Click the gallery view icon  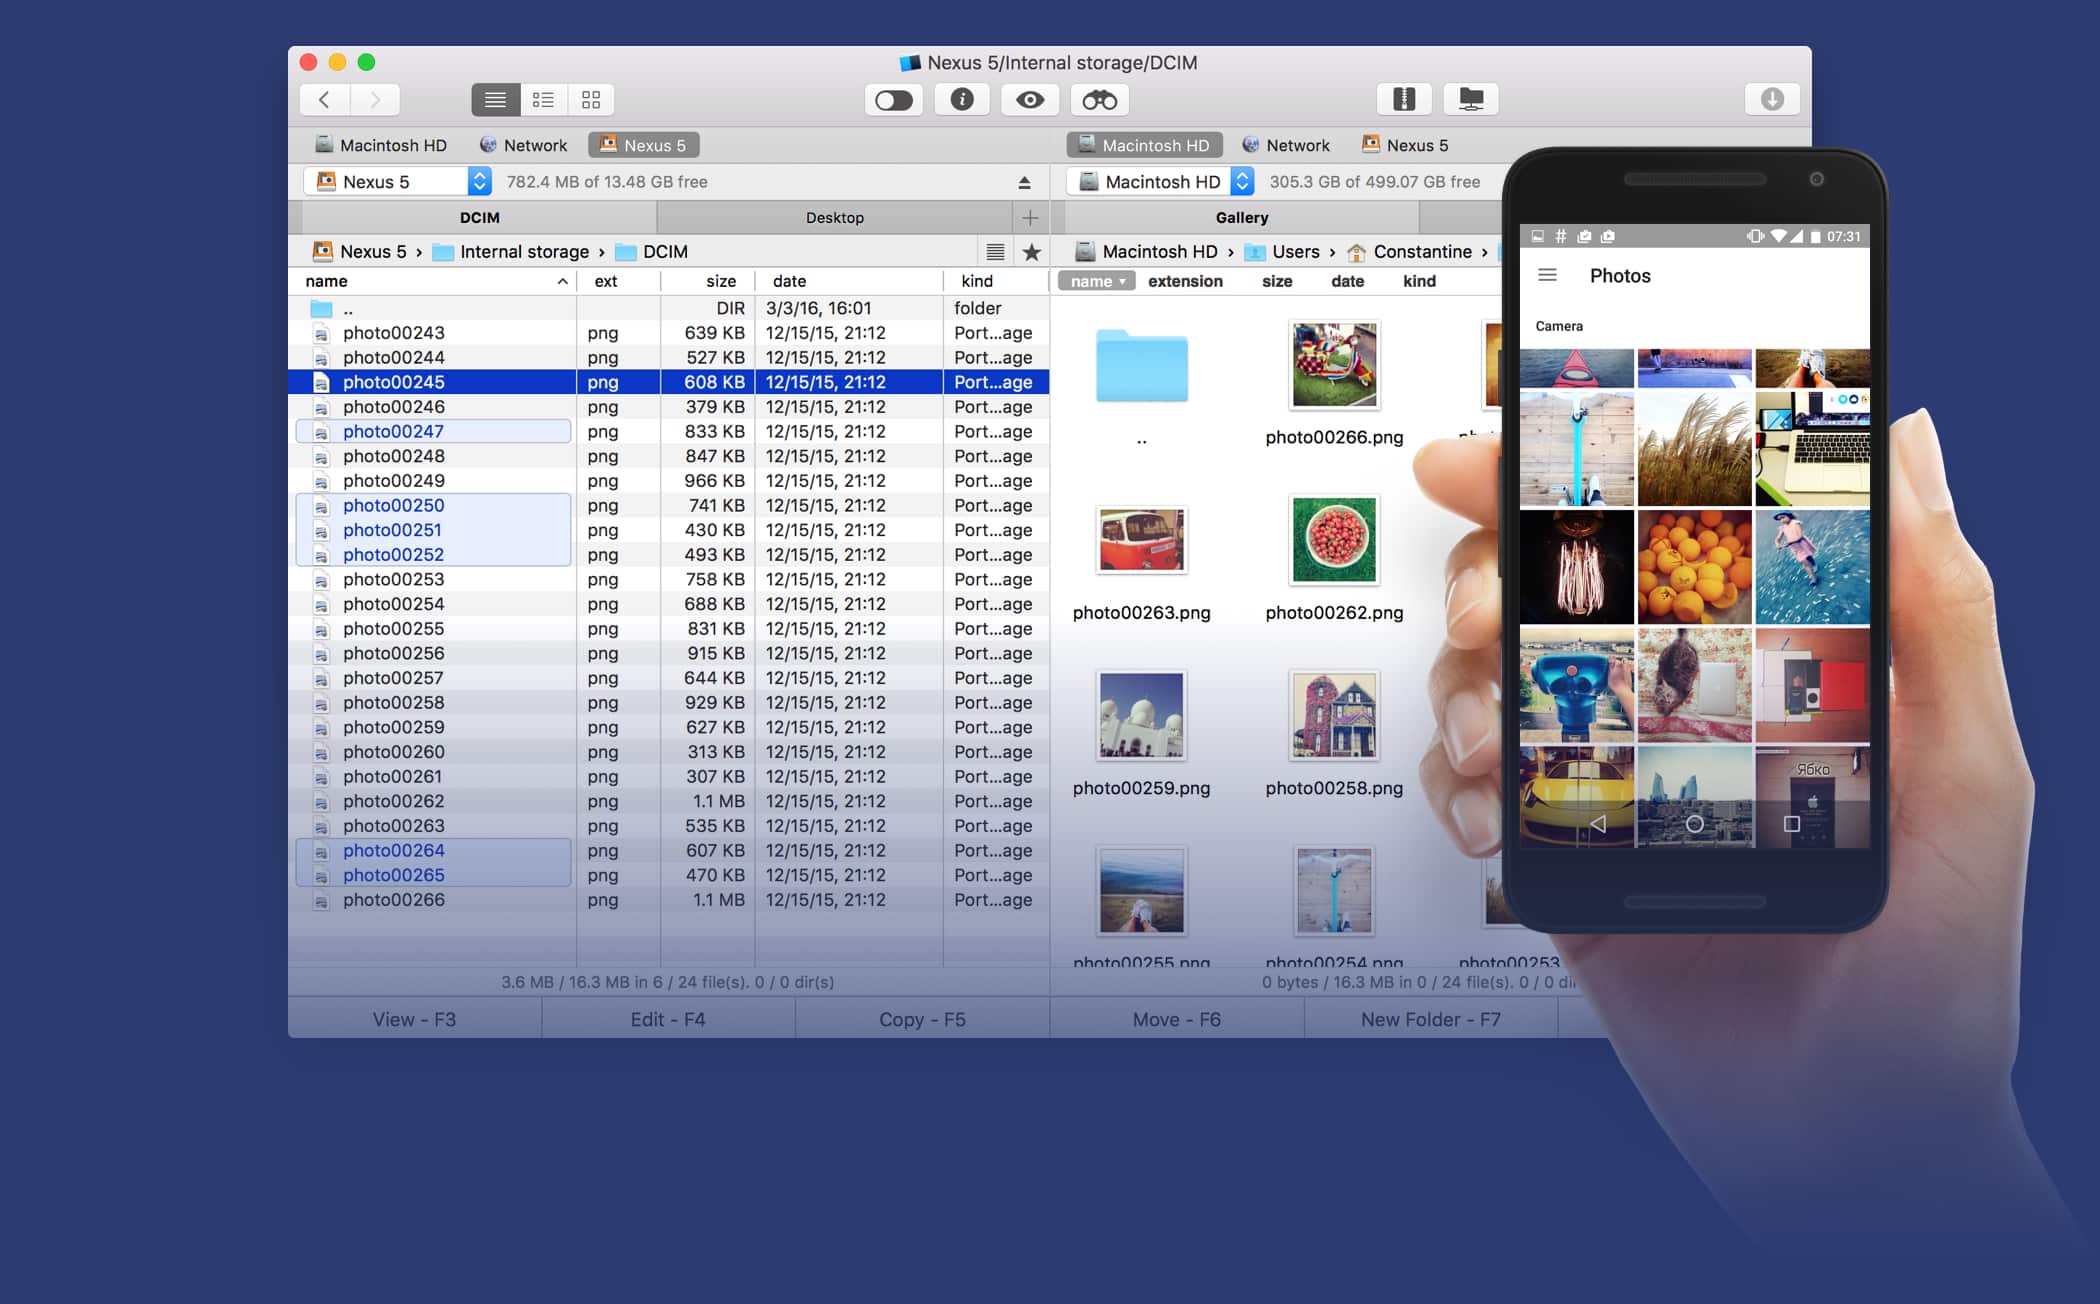(590, 98)
